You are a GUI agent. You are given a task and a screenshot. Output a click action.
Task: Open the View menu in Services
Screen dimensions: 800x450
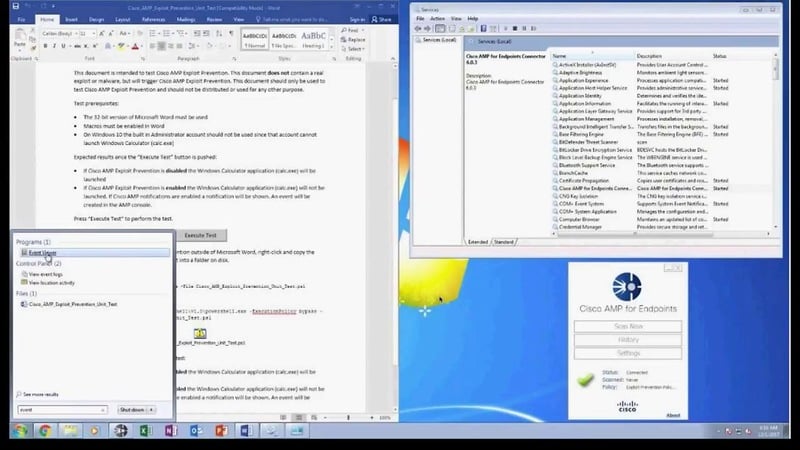(456, 18)
